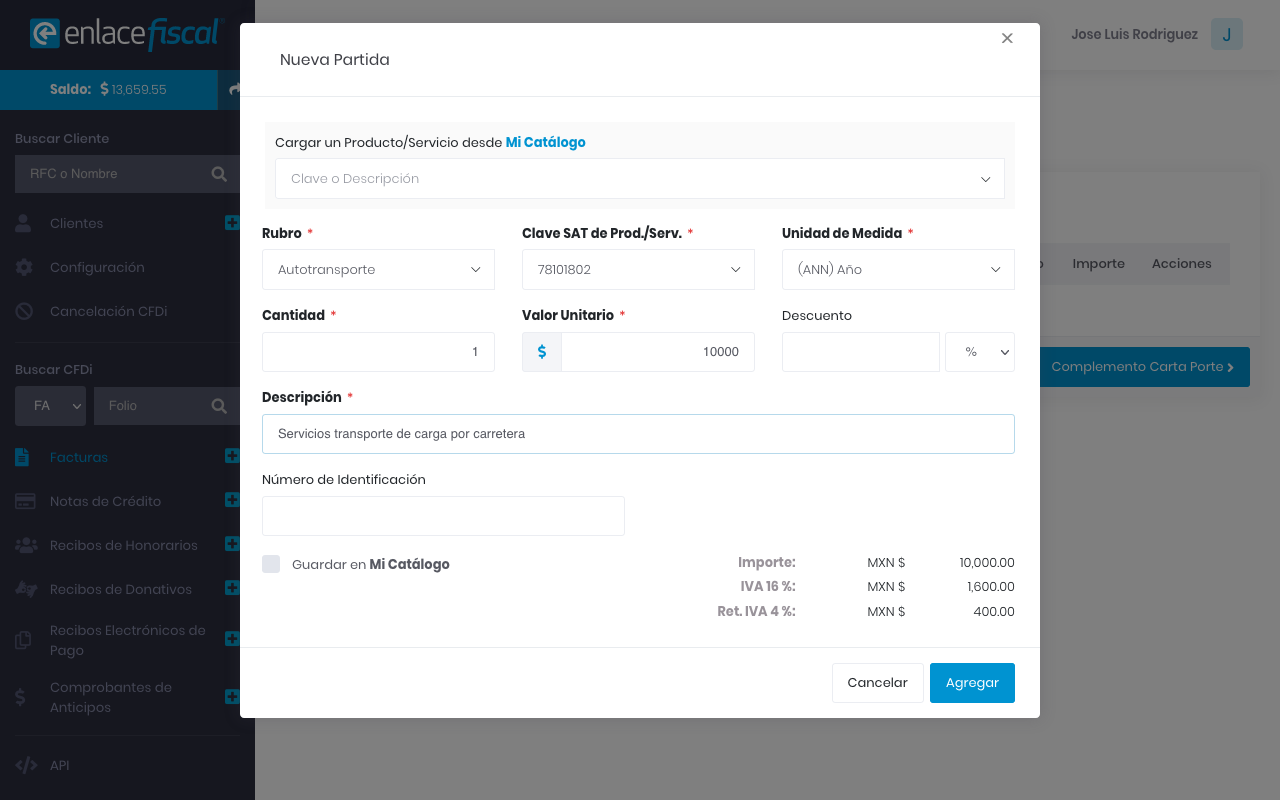This screenshot has width=1280, height=800.
Task: Click the Descripción text field
Action: 638,434
